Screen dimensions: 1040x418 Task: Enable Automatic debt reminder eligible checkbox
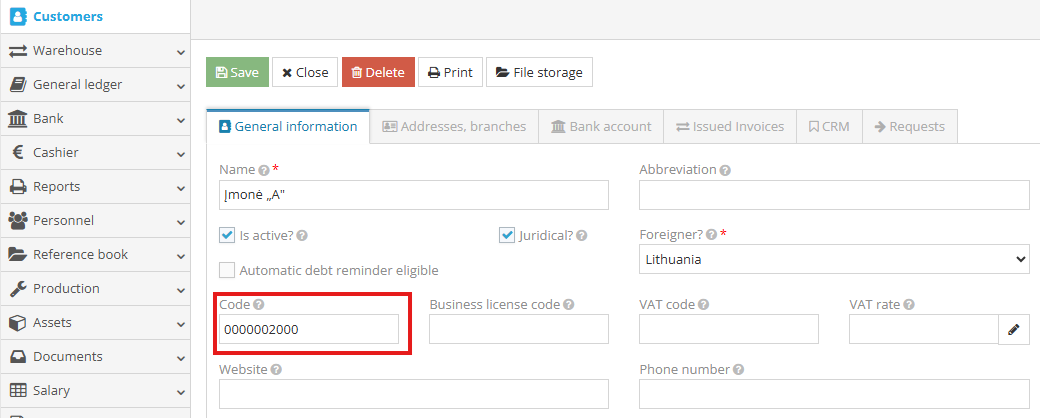227,270
